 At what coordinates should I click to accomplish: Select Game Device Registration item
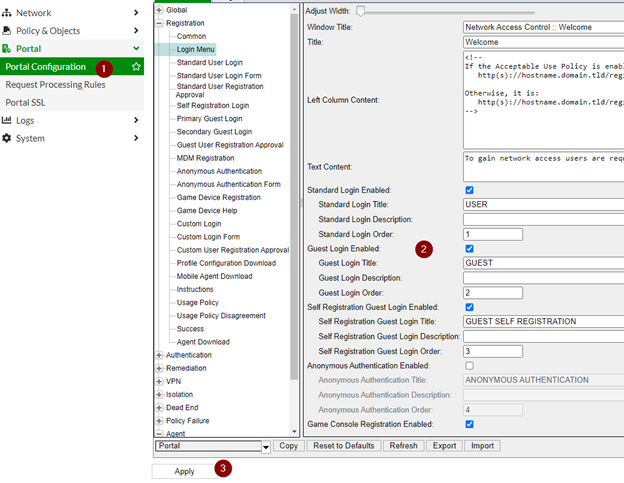pos(218,197)
